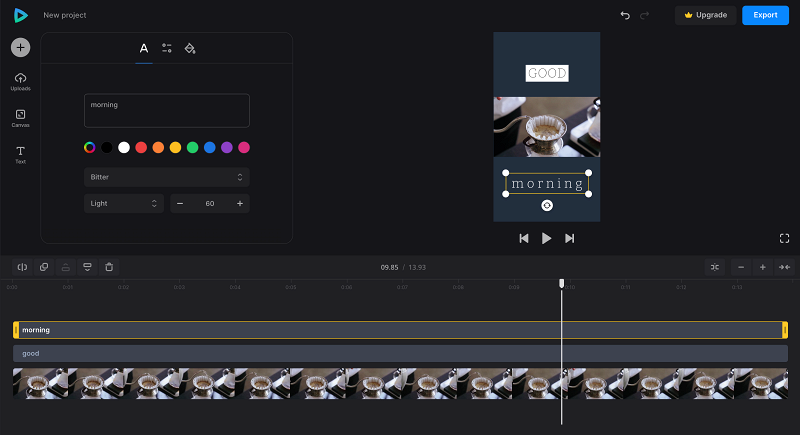Duplicate the selected clip

44,267
